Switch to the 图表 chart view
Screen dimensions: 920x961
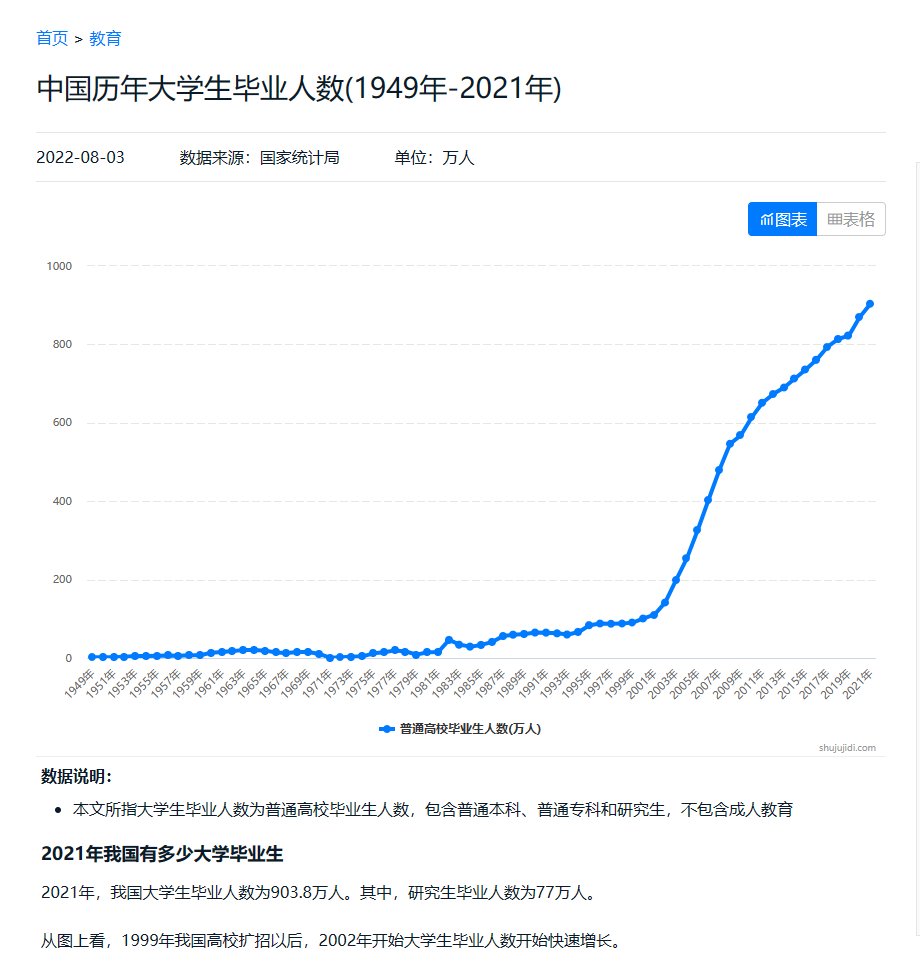[783, 219]
